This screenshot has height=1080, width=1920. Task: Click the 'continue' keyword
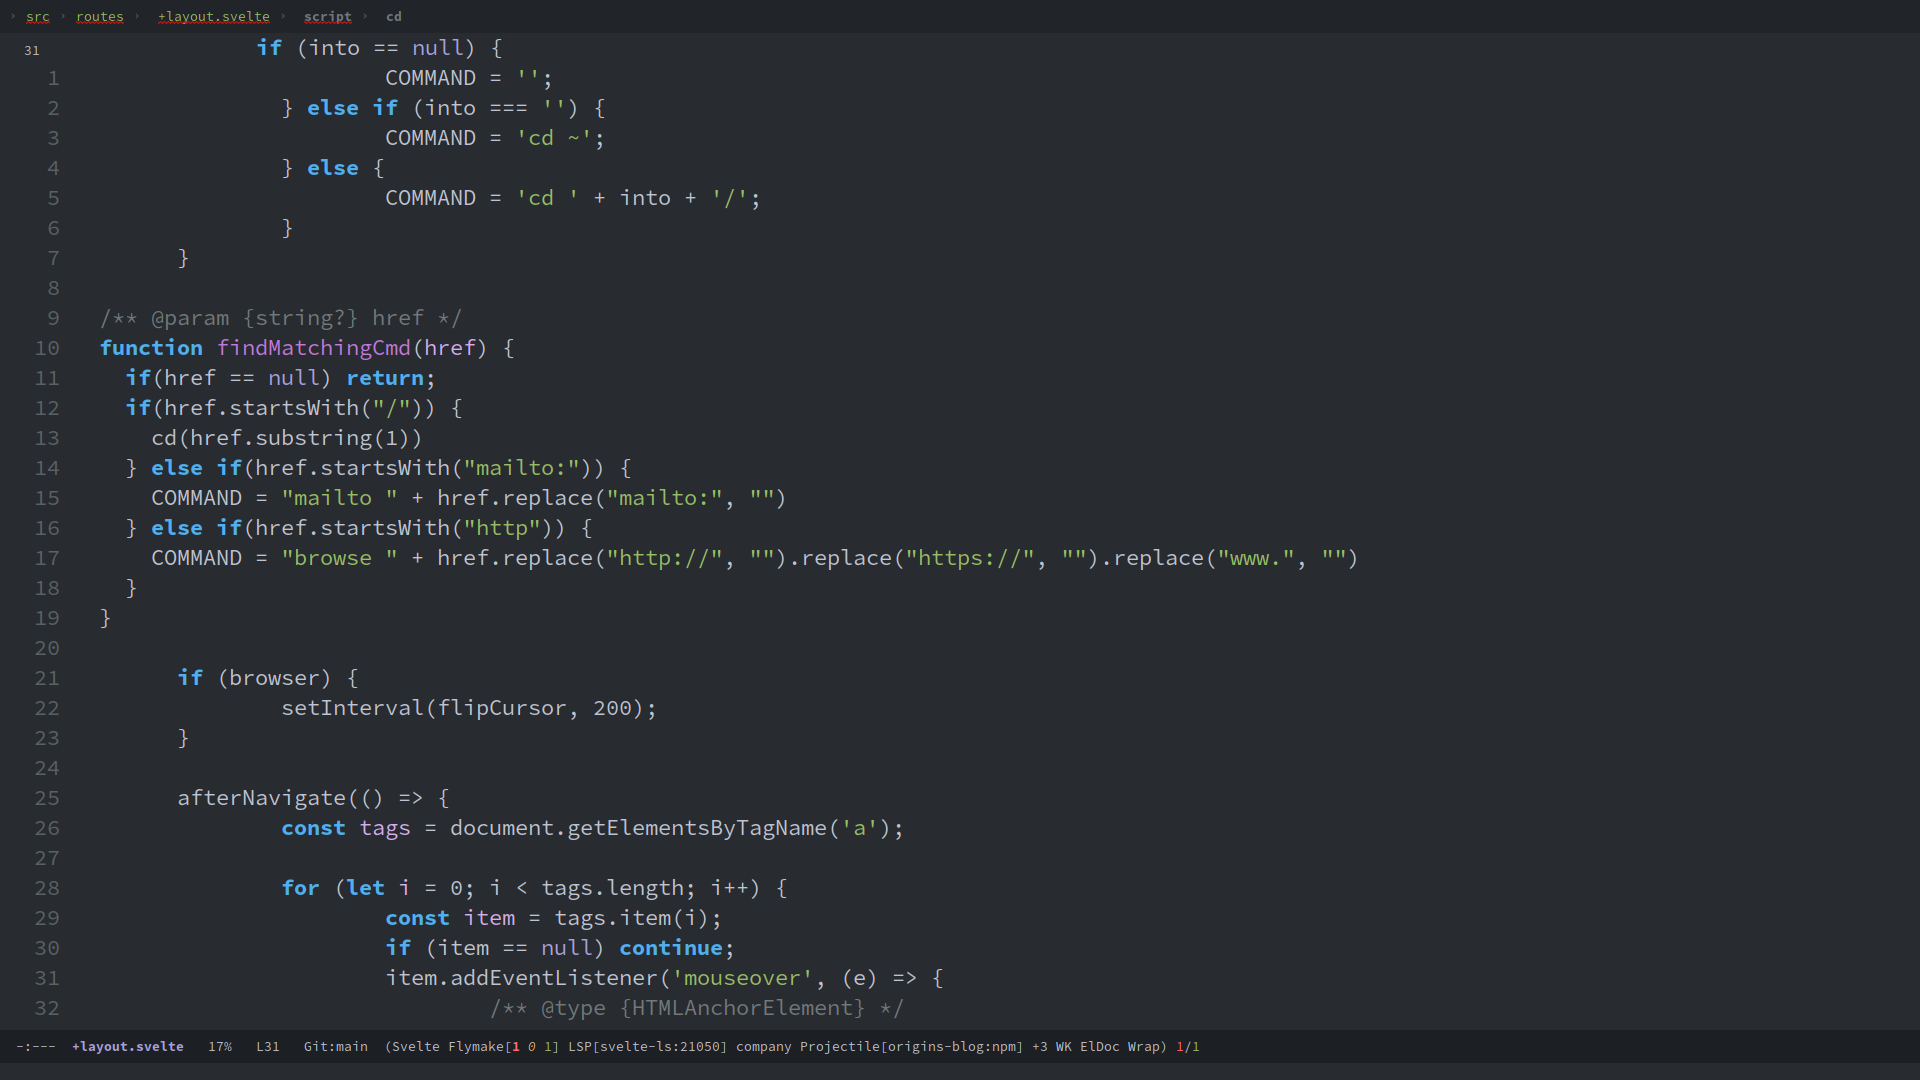tap(671, 948)
